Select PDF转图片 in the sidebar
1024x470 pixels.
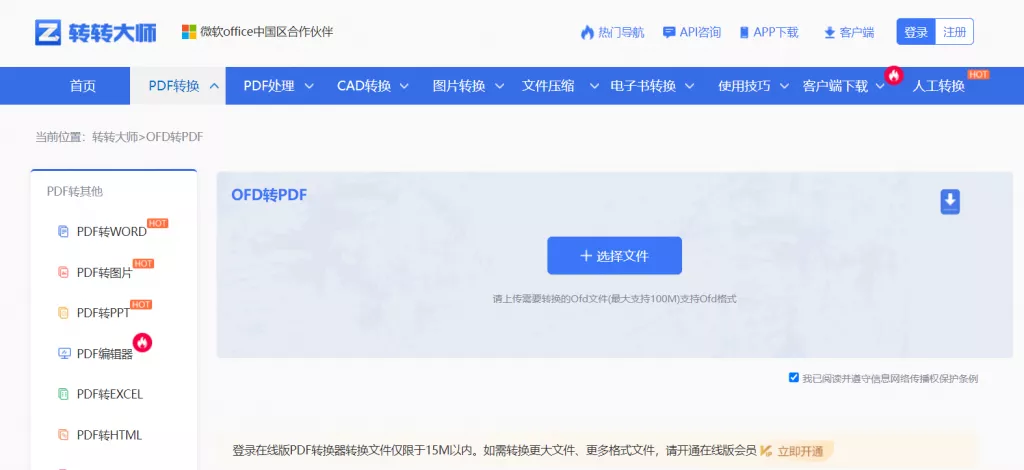coord(104,273)
